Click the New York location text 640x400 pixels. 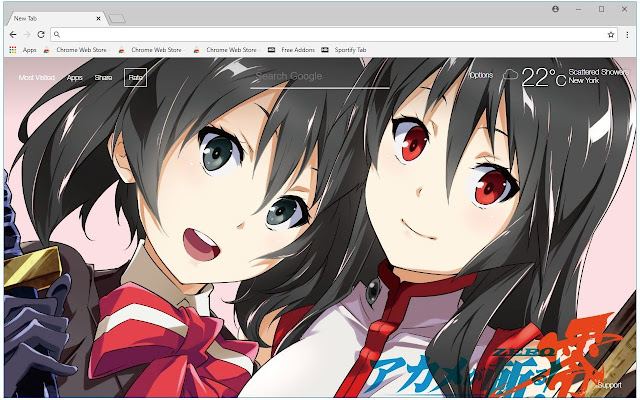[x=584, y=80]
